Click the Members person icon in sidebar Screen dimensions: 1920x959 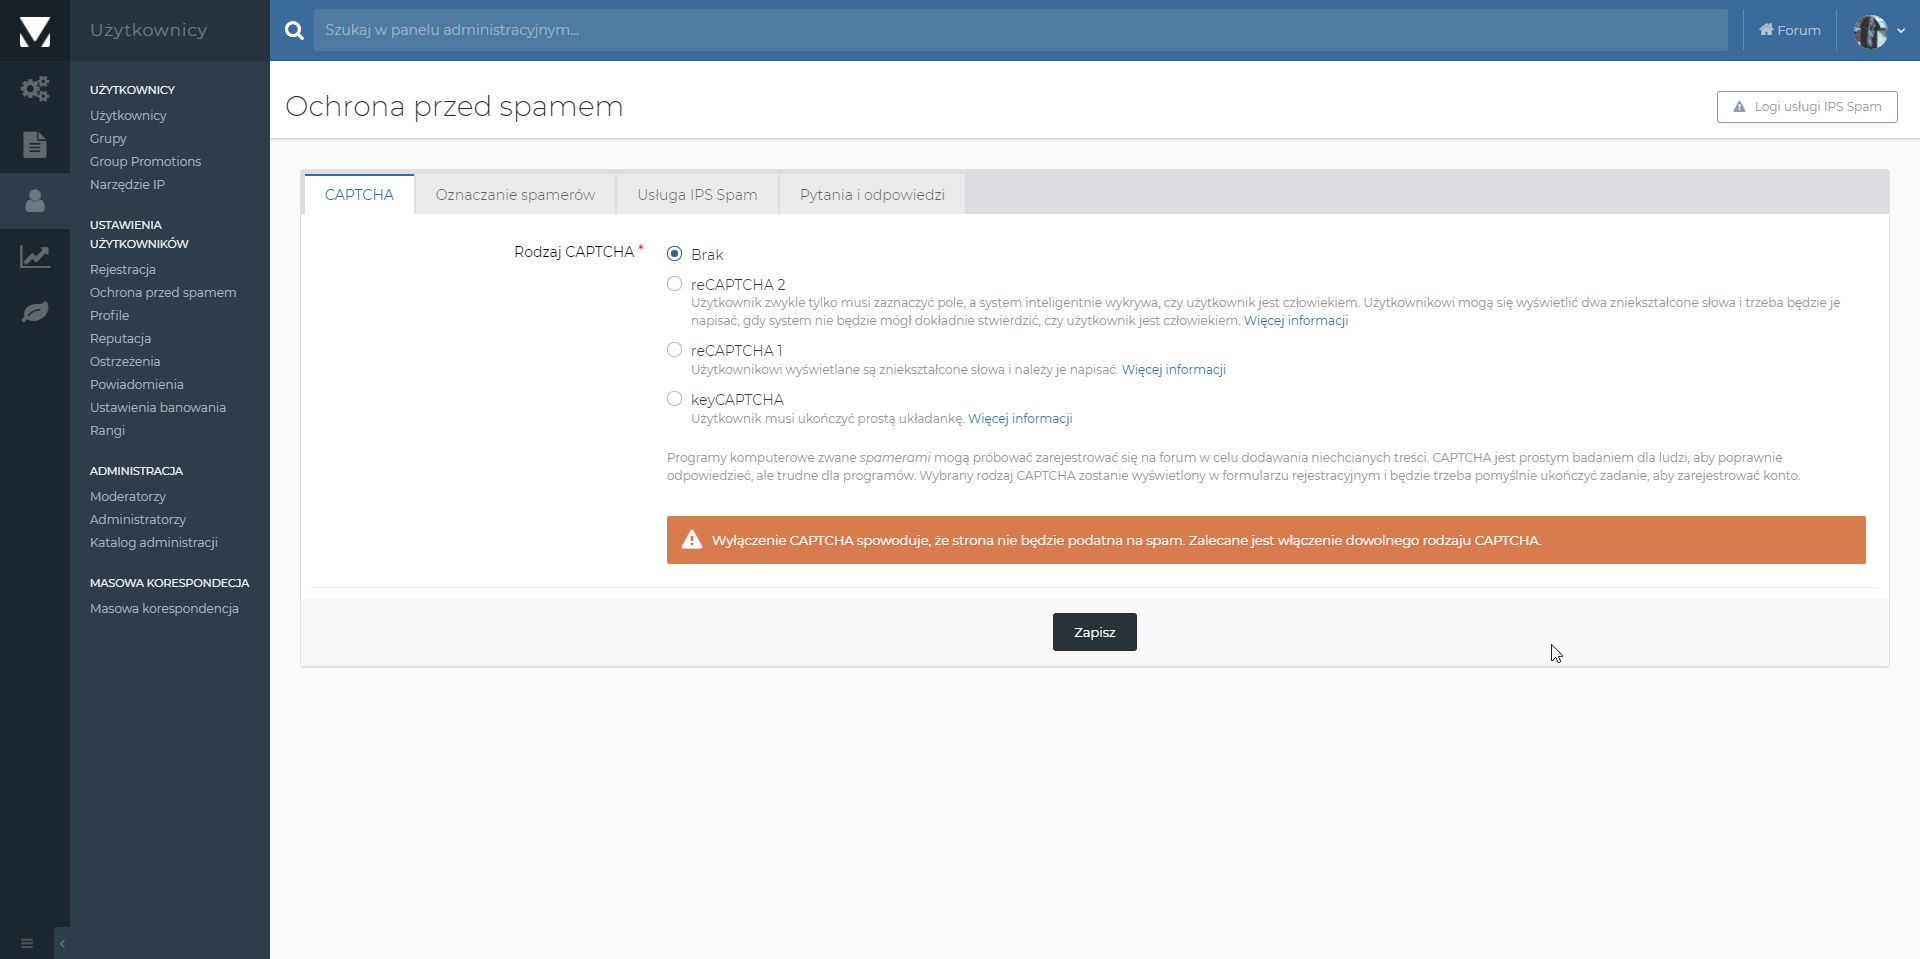point(35,201)
